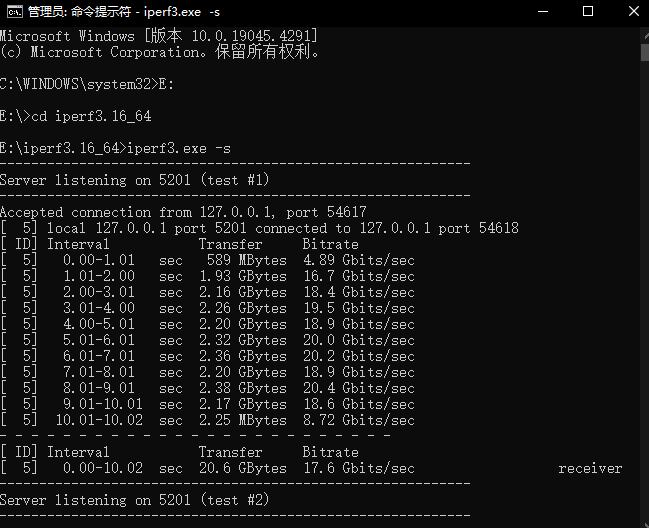Click the '4.00-5.01' interval value

click(99, 324)
